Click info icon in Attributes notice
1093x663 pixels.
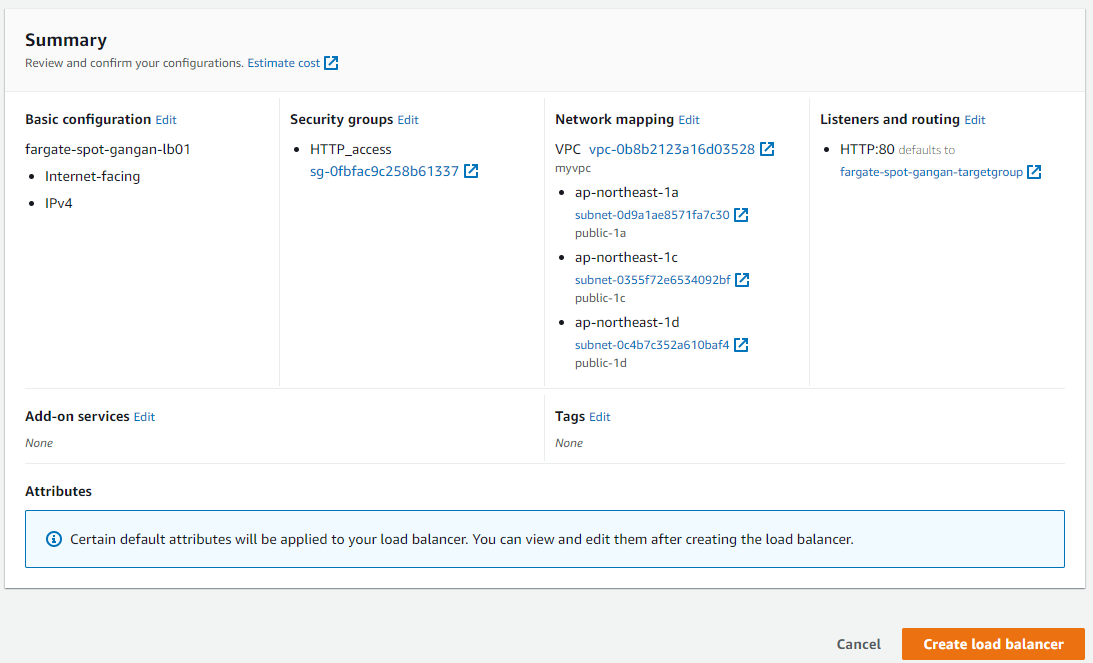pyautogui.click(x=55, y=539)
